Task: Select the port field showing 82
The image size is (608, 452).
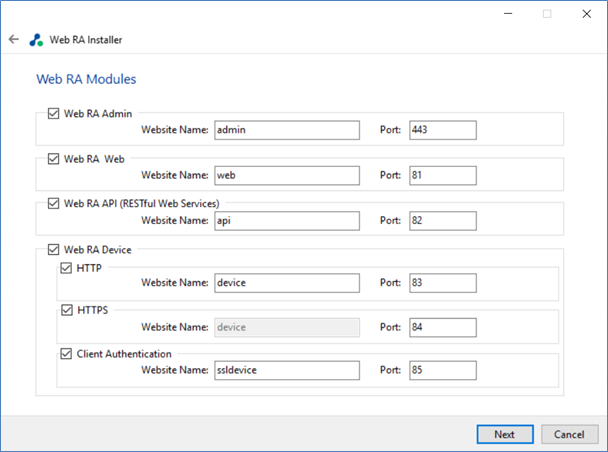Action: click(x=443, y=221)
